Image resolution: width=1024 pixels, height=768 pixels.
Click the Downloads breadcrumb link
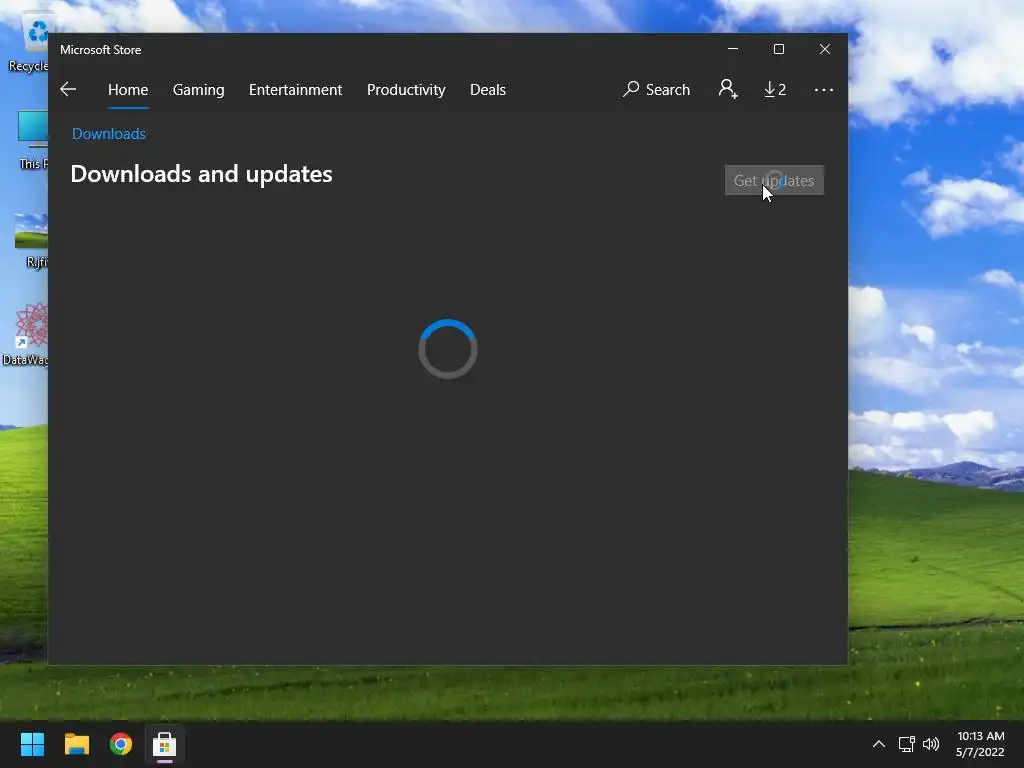[108, 133]
